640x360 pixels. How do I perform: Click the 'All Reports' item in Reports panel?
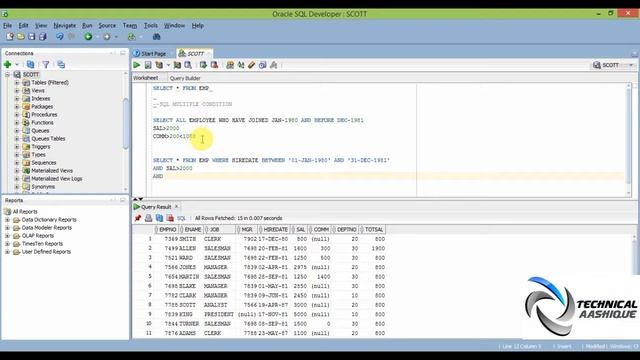pyautogui.click(x=25, y=211)
